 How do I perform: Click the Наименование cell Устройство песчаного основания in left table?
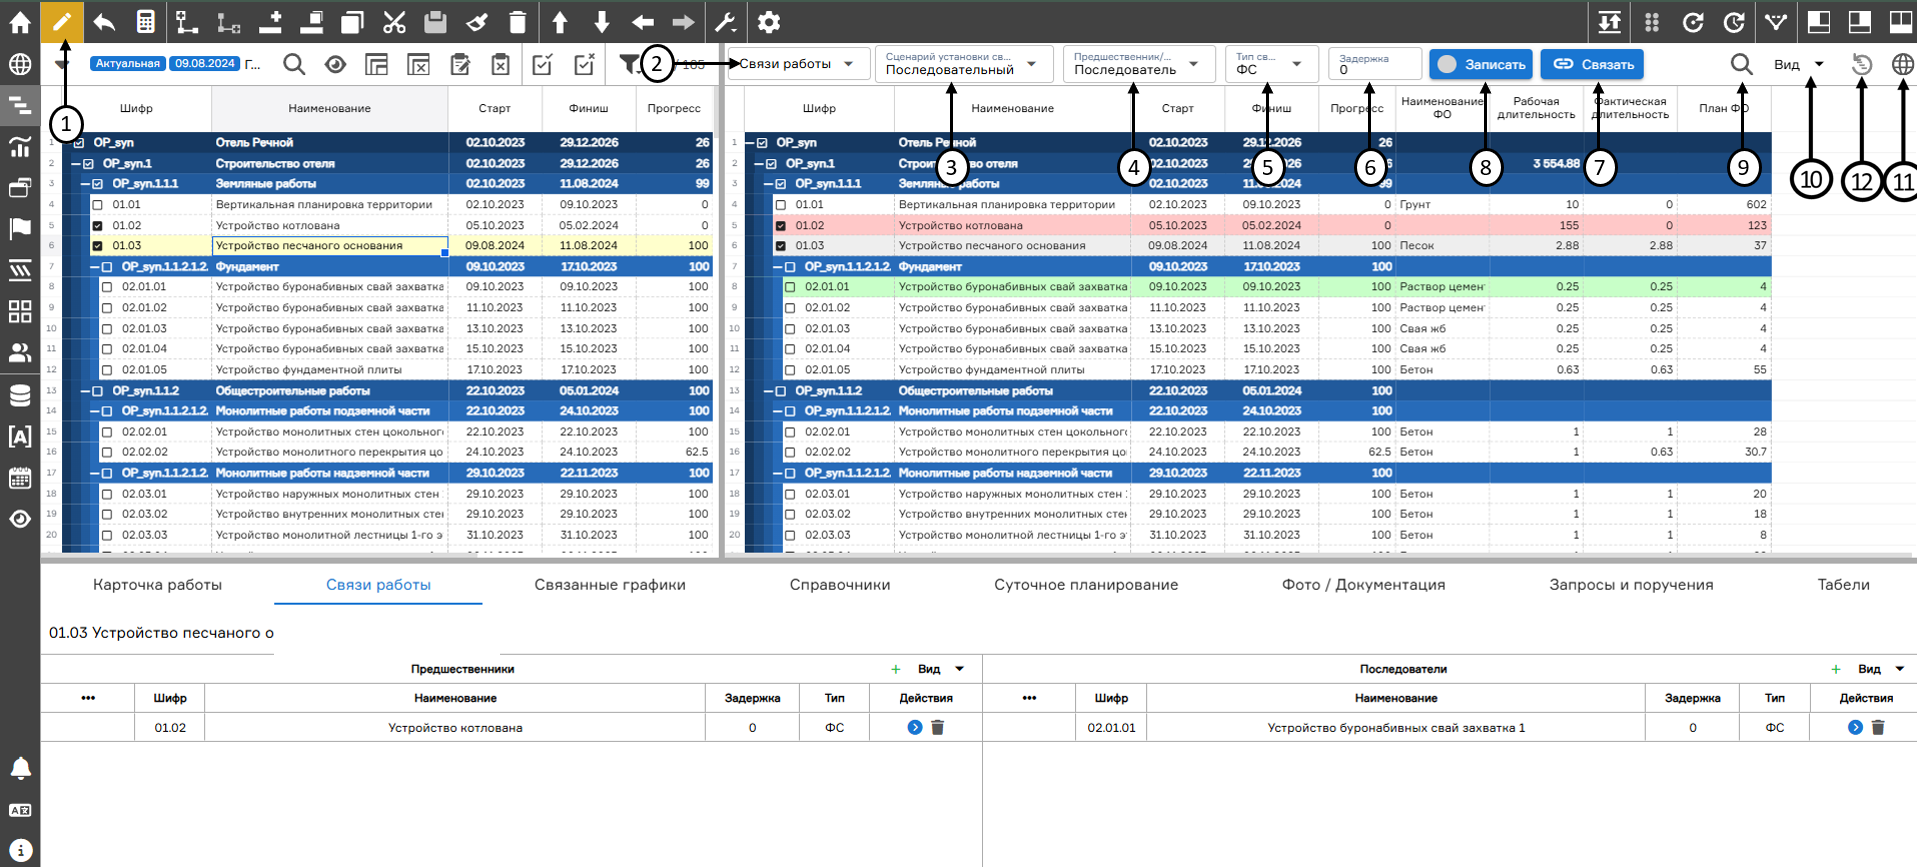click(x=329, y=246)
